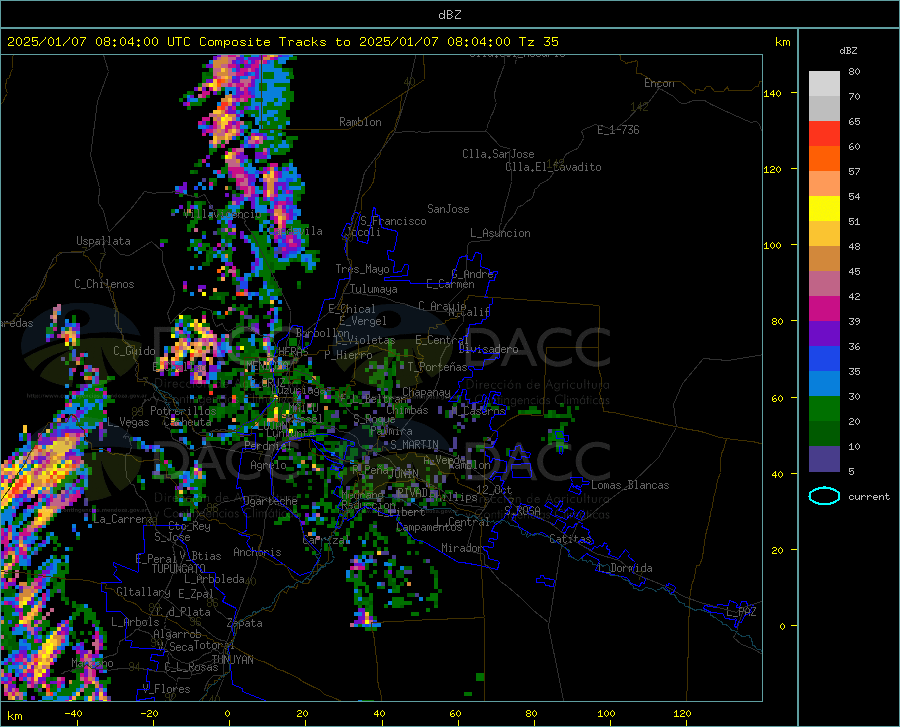Image resolution: width=900 pixels, height=727 pixels.
Task: Click the Potrerillos place label
Action: 183,411
